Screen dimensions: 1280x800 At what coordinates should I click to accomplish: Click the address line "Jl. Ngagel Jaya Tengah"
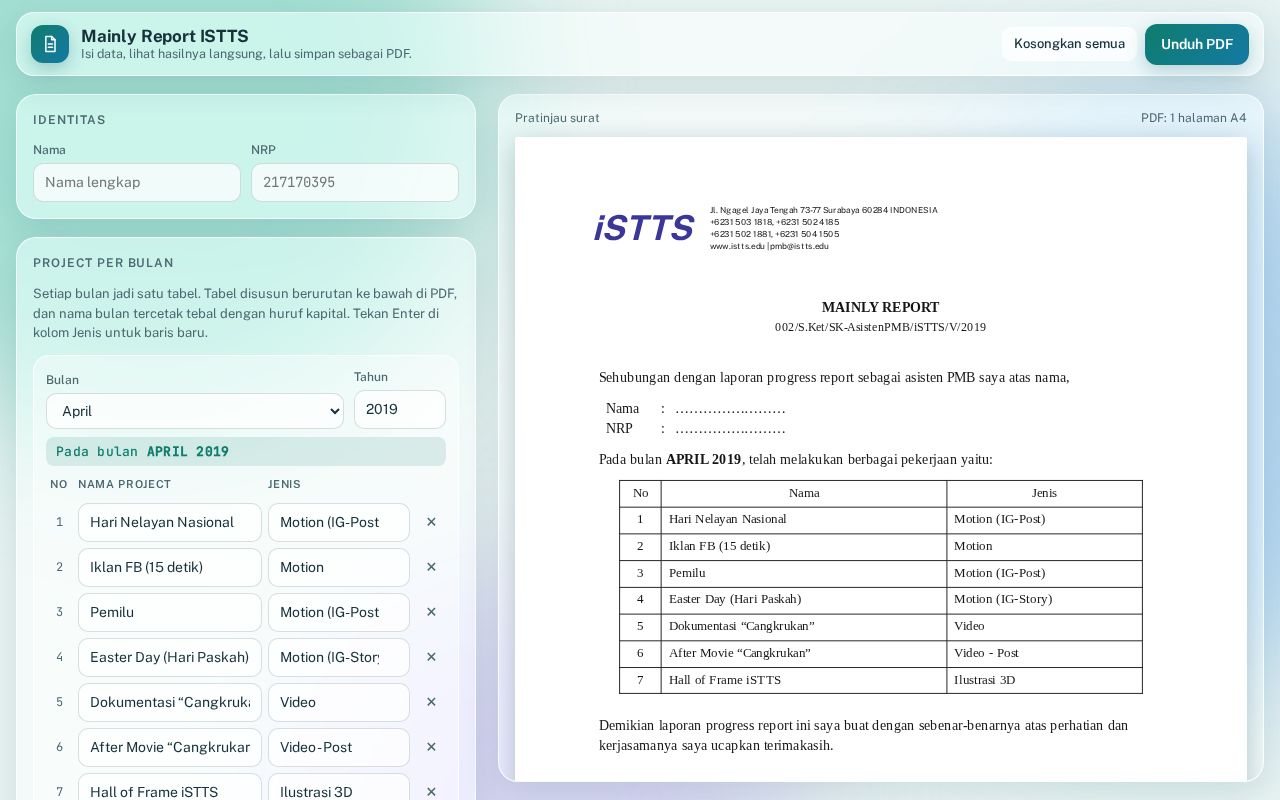click(824, 210)
